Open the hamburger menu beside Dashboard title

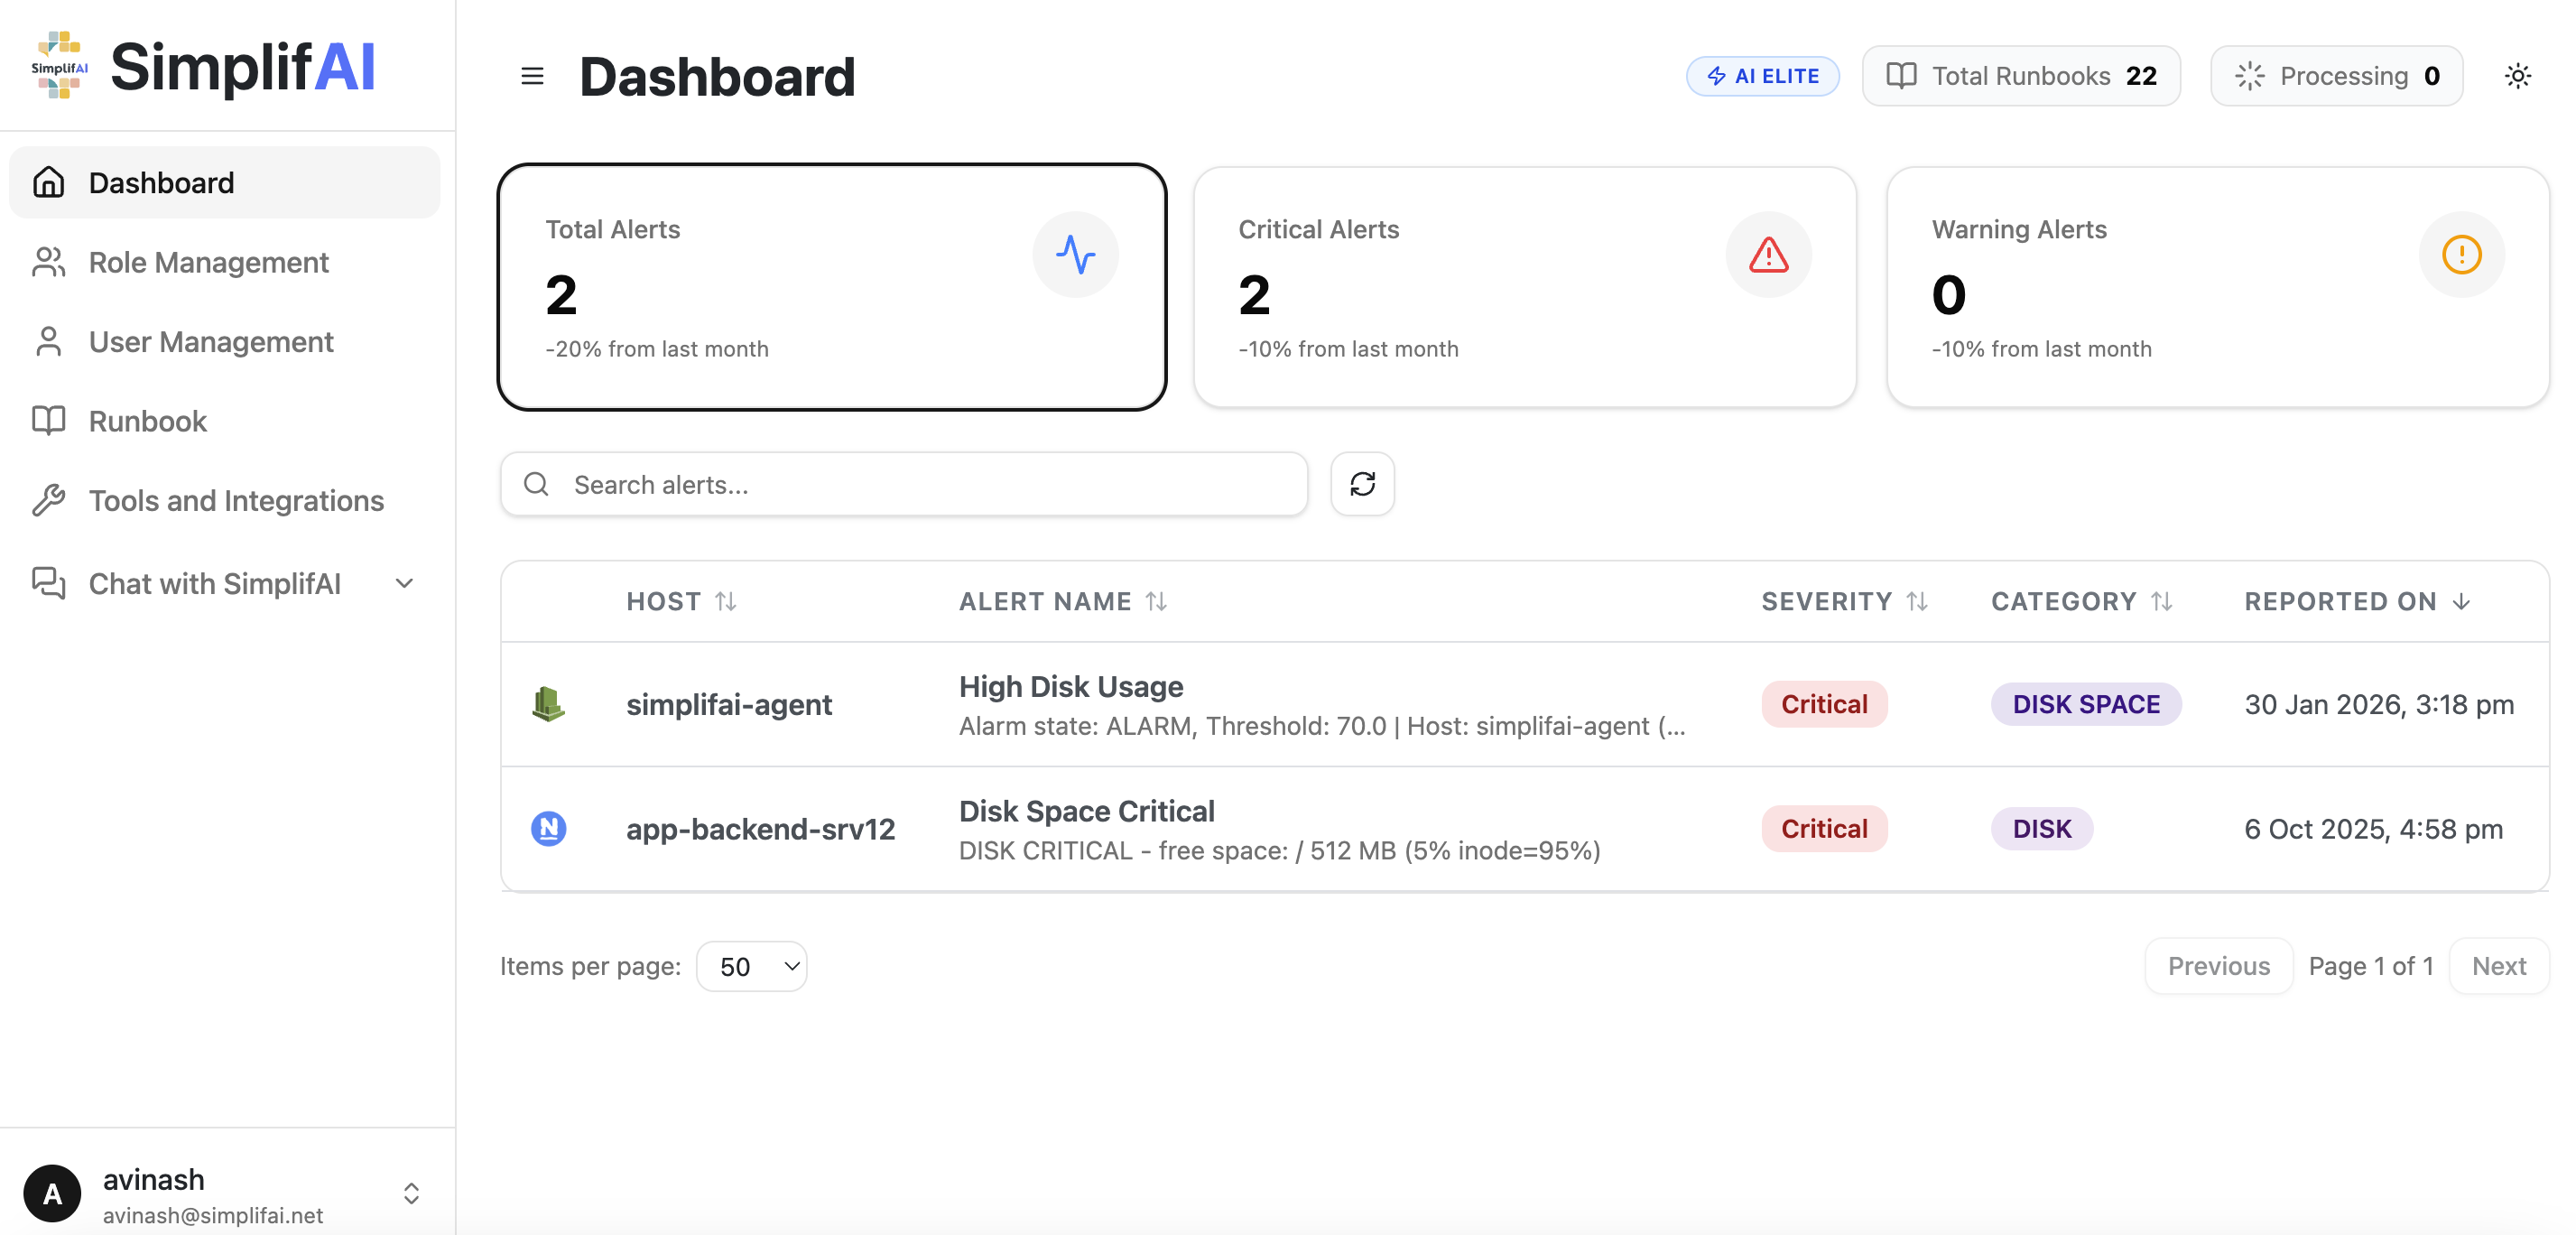click(532, 75)
